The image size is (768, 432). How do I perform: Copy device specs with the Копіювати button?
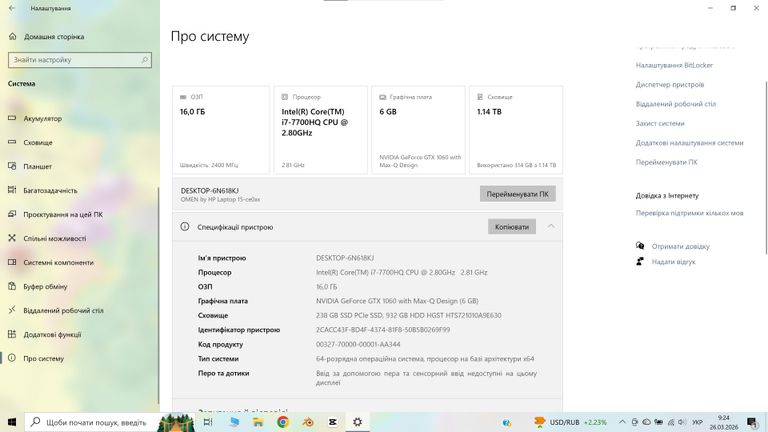[x=511, y=227]
